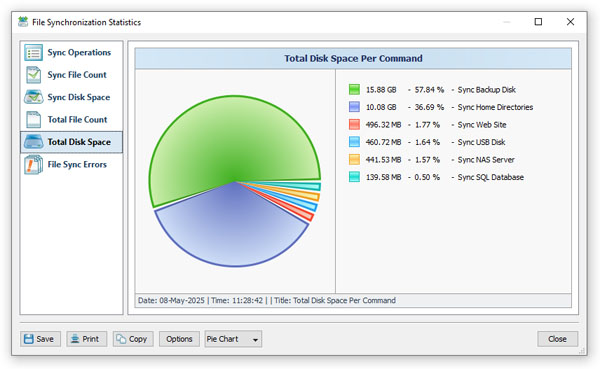This screenshot has height=369, width=600.
Task: Open the chart Options dialog
Action: point(179,339)
